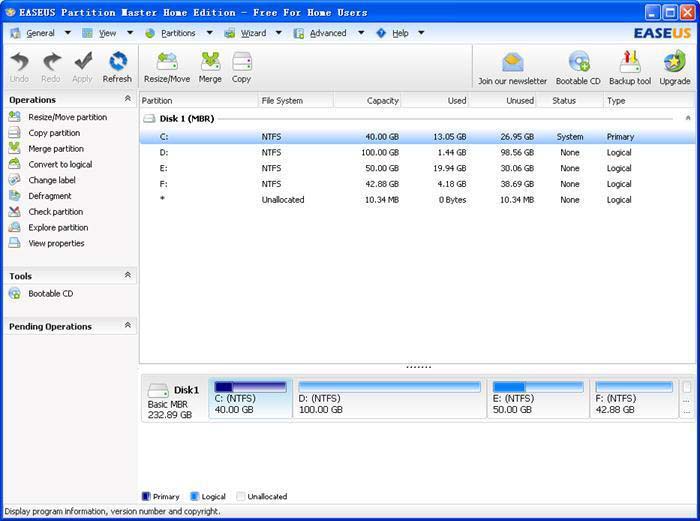The width and height of the screenshot is (700, 521).
Task: Click Defragment in Operations panel
Action: (49, 196)
